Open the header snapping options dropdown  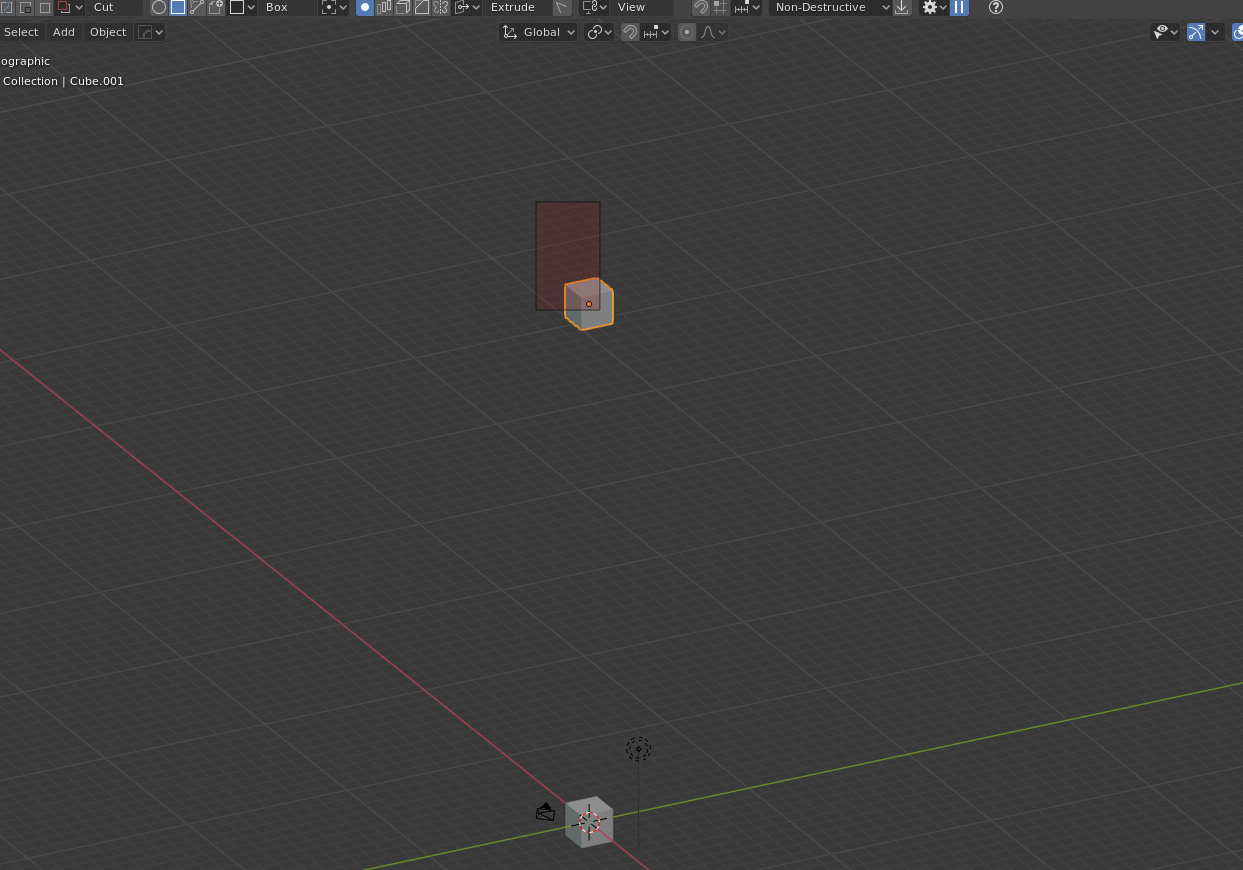point(657,32)
